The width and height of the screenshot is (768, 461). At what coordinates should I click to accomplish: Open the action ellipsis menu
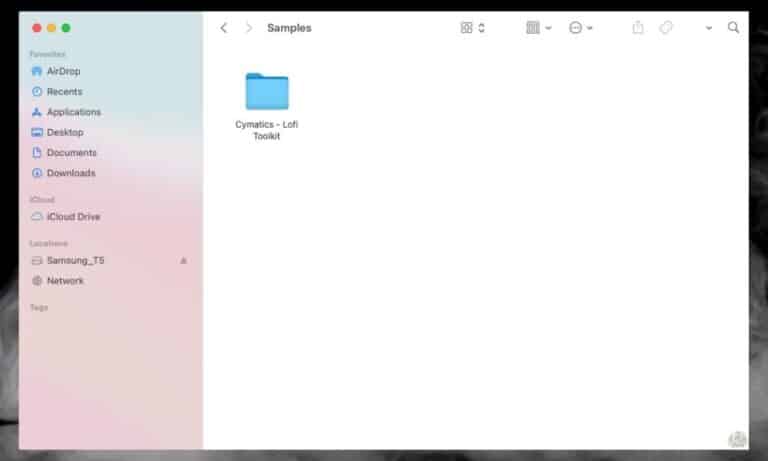[x=580, y=28]
